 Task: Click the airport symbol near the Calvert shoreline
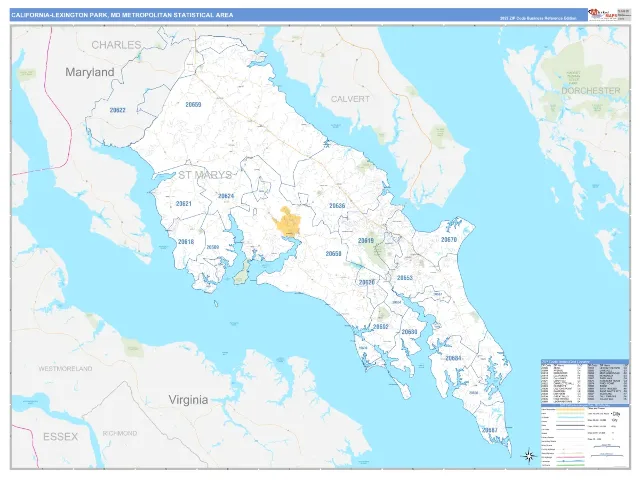326,144
